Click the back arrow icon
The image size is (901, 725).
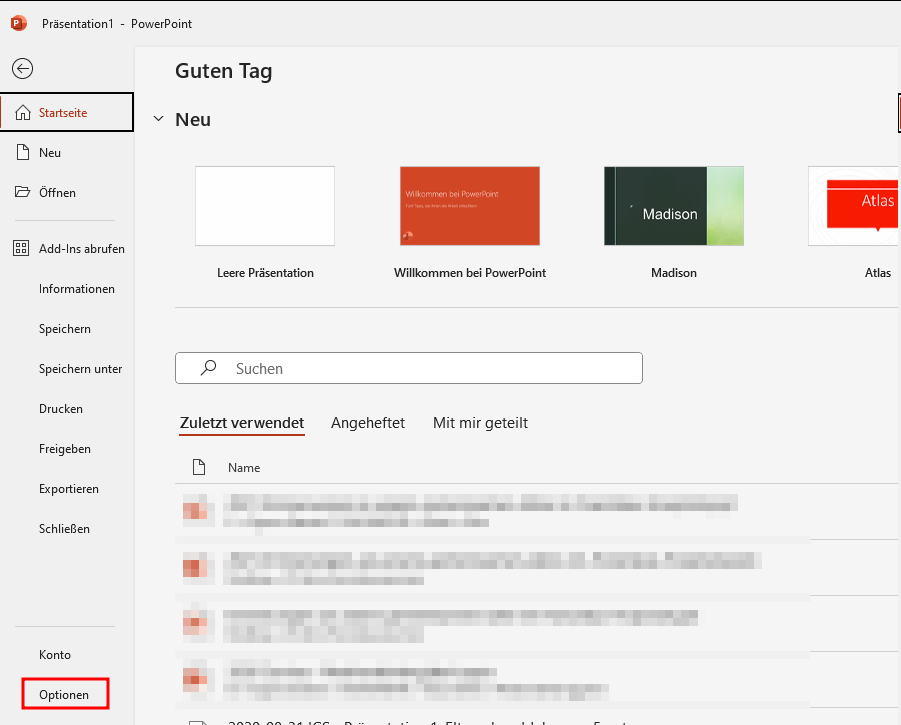pyautogui.click(x=22, y=68)
